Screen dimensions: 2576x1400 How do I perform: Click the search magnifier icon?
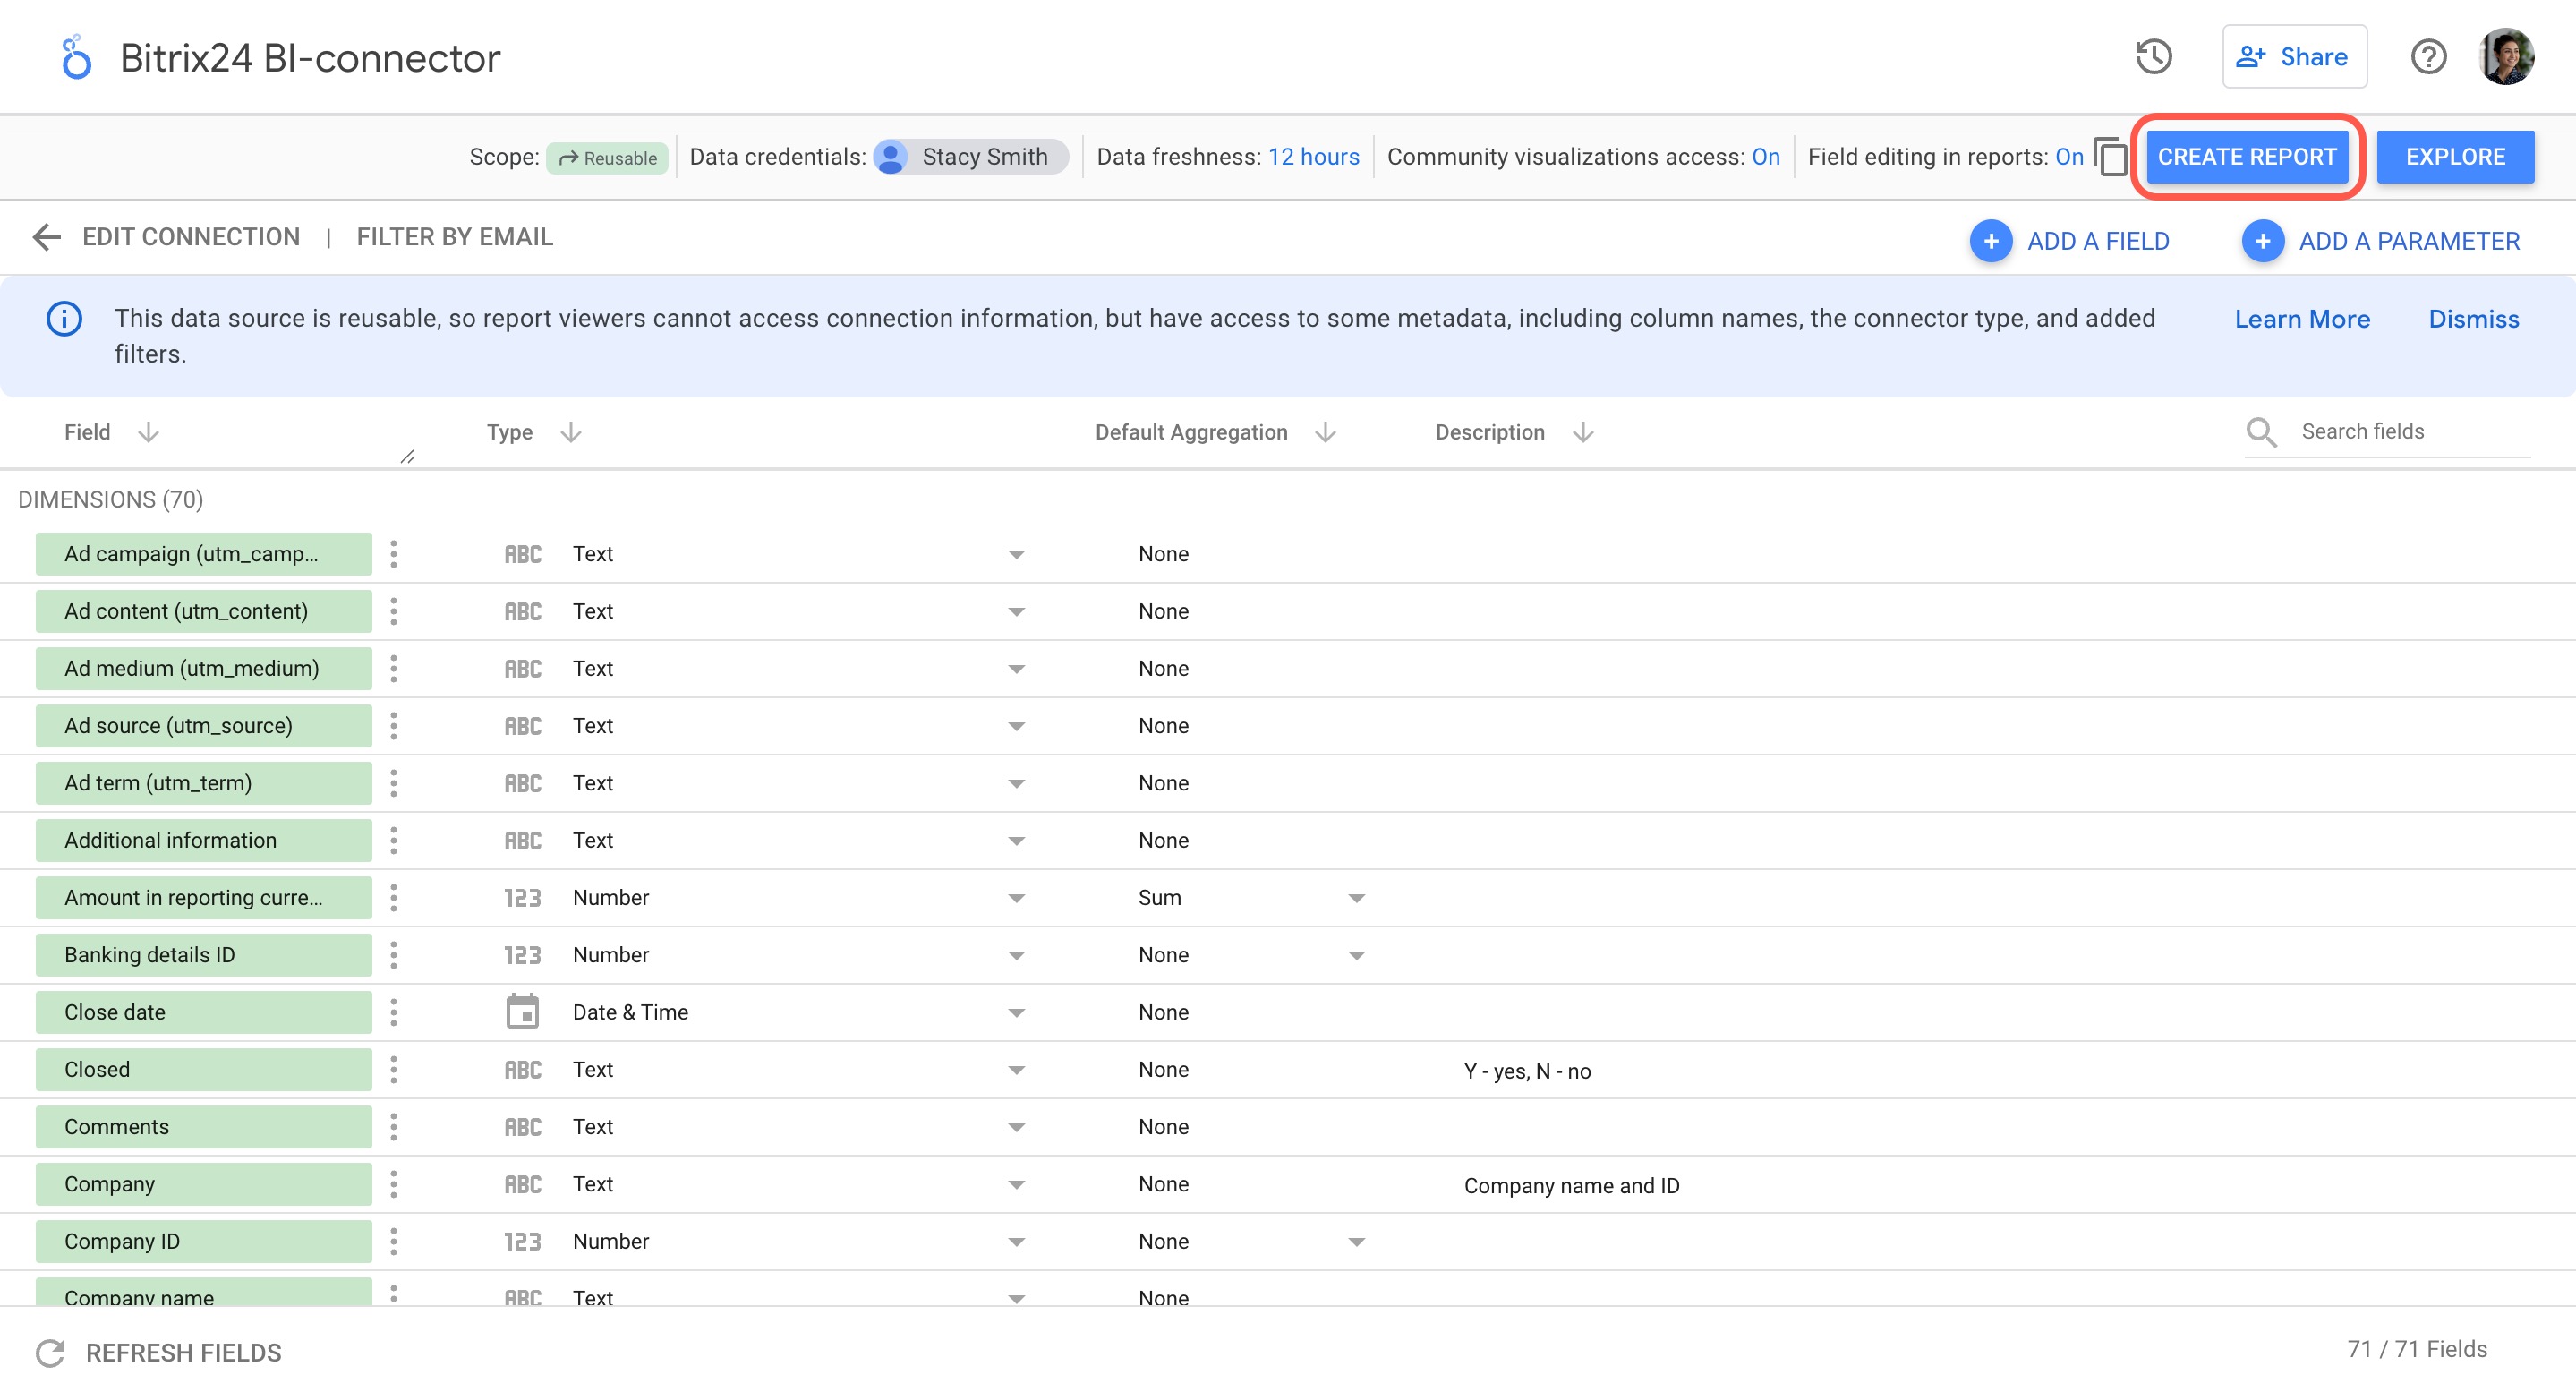pyautogui.click(x=2261, y=432)
